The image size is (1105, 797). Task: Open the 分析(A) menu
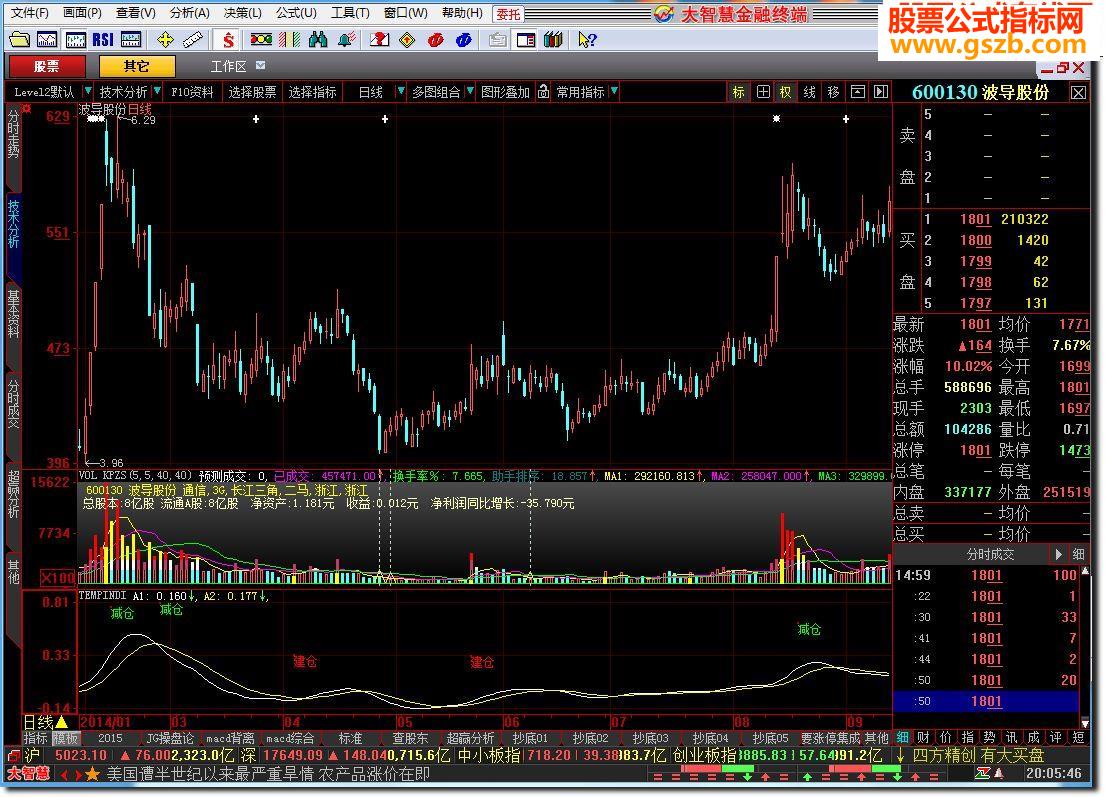[x=190, y=13]
